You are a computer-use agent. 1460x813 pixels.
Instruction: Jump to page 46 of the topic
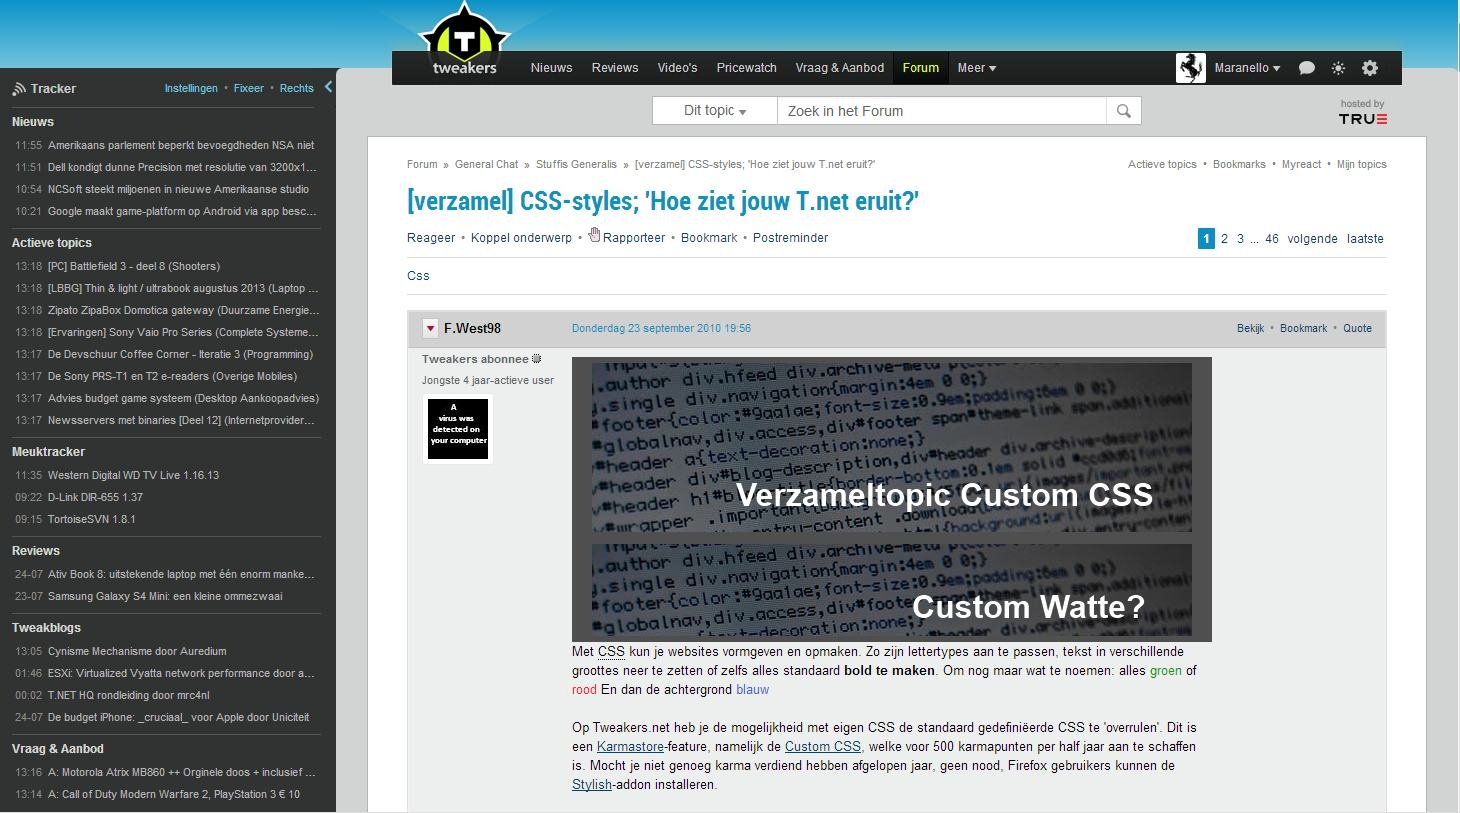[x=1271, y=239]
